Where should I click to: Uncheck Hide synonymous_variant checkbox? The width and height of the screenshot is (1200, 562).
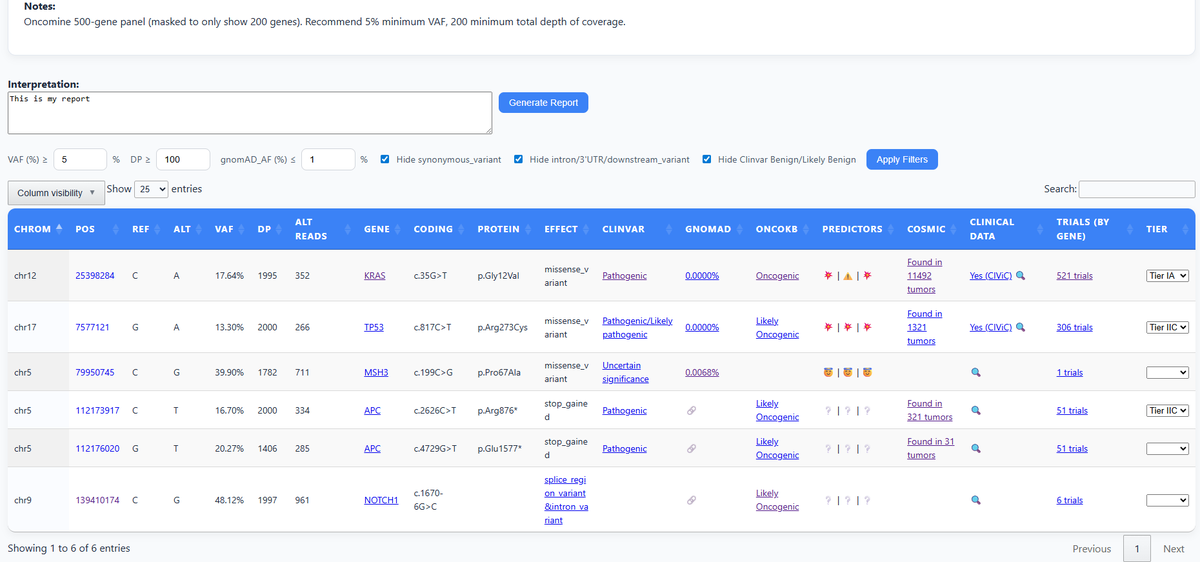[x=386, y=159]
